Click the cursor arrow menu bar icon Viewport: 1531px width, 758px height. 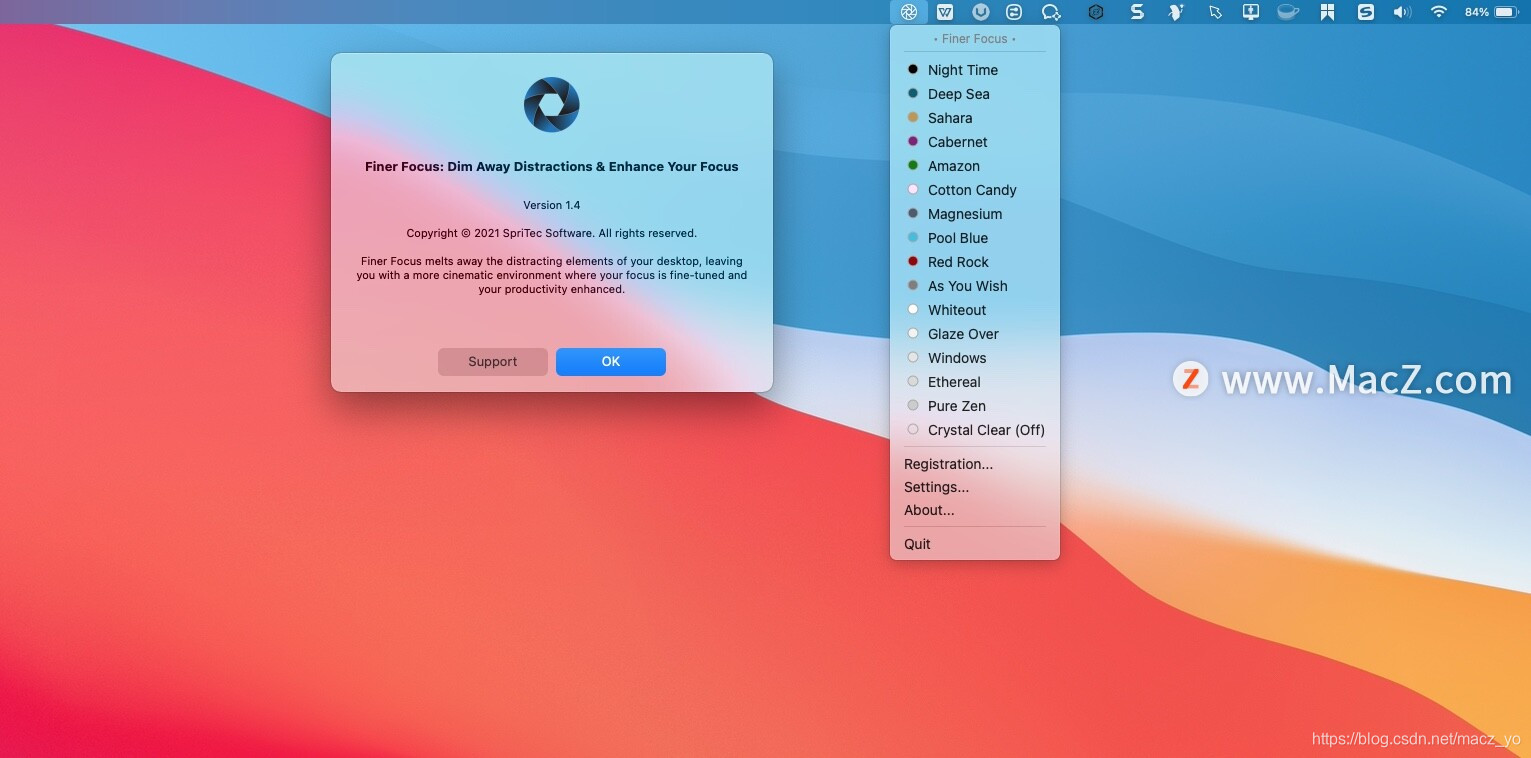click(x=1215, y=12)
